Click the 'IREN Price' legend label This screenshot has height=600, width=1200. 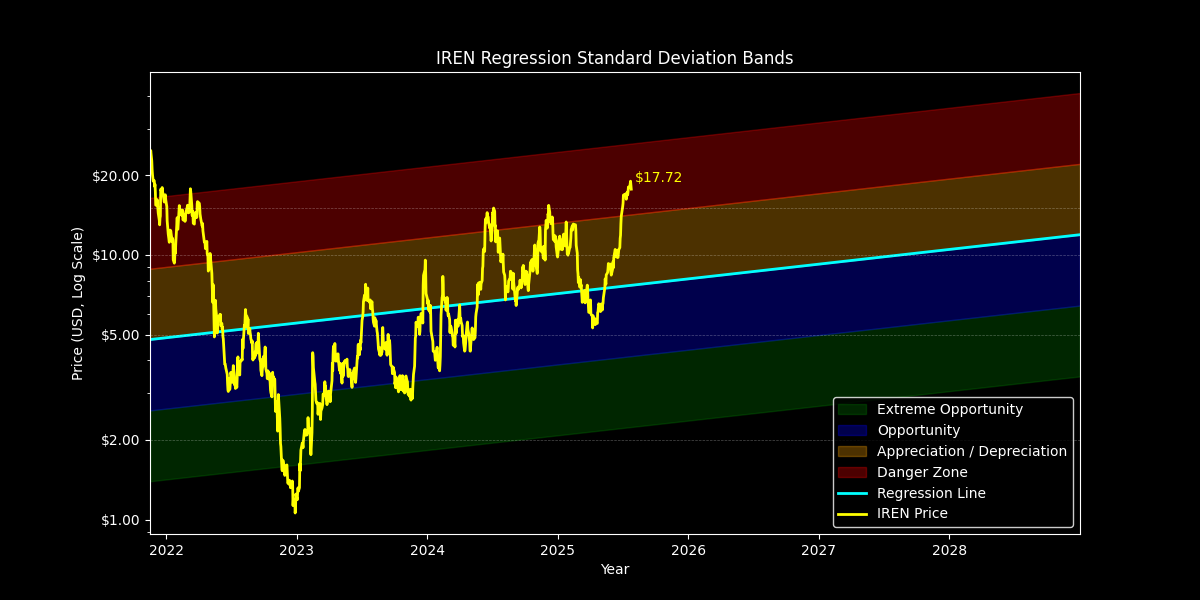tap(912, 514)
